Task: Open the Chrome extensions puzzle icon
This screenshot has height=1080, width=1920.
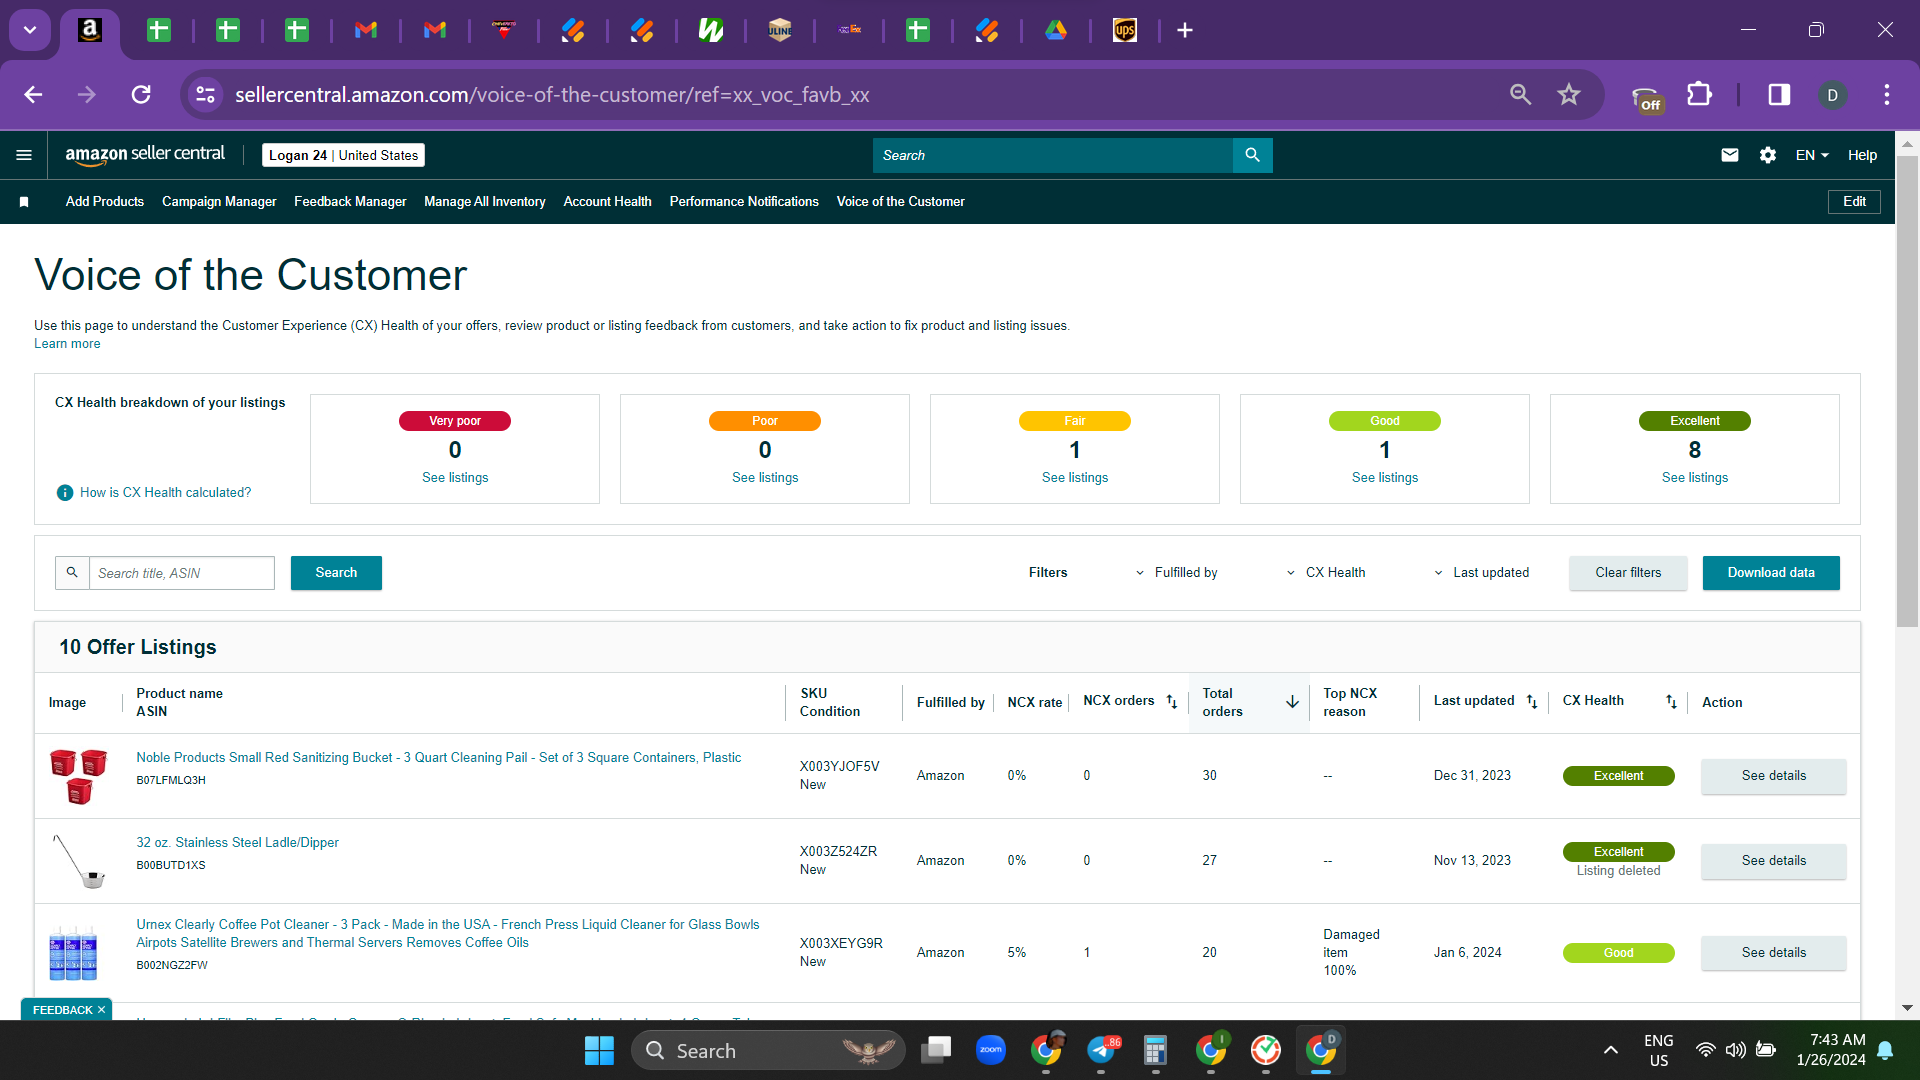Action: click(x=1699, y=95)
